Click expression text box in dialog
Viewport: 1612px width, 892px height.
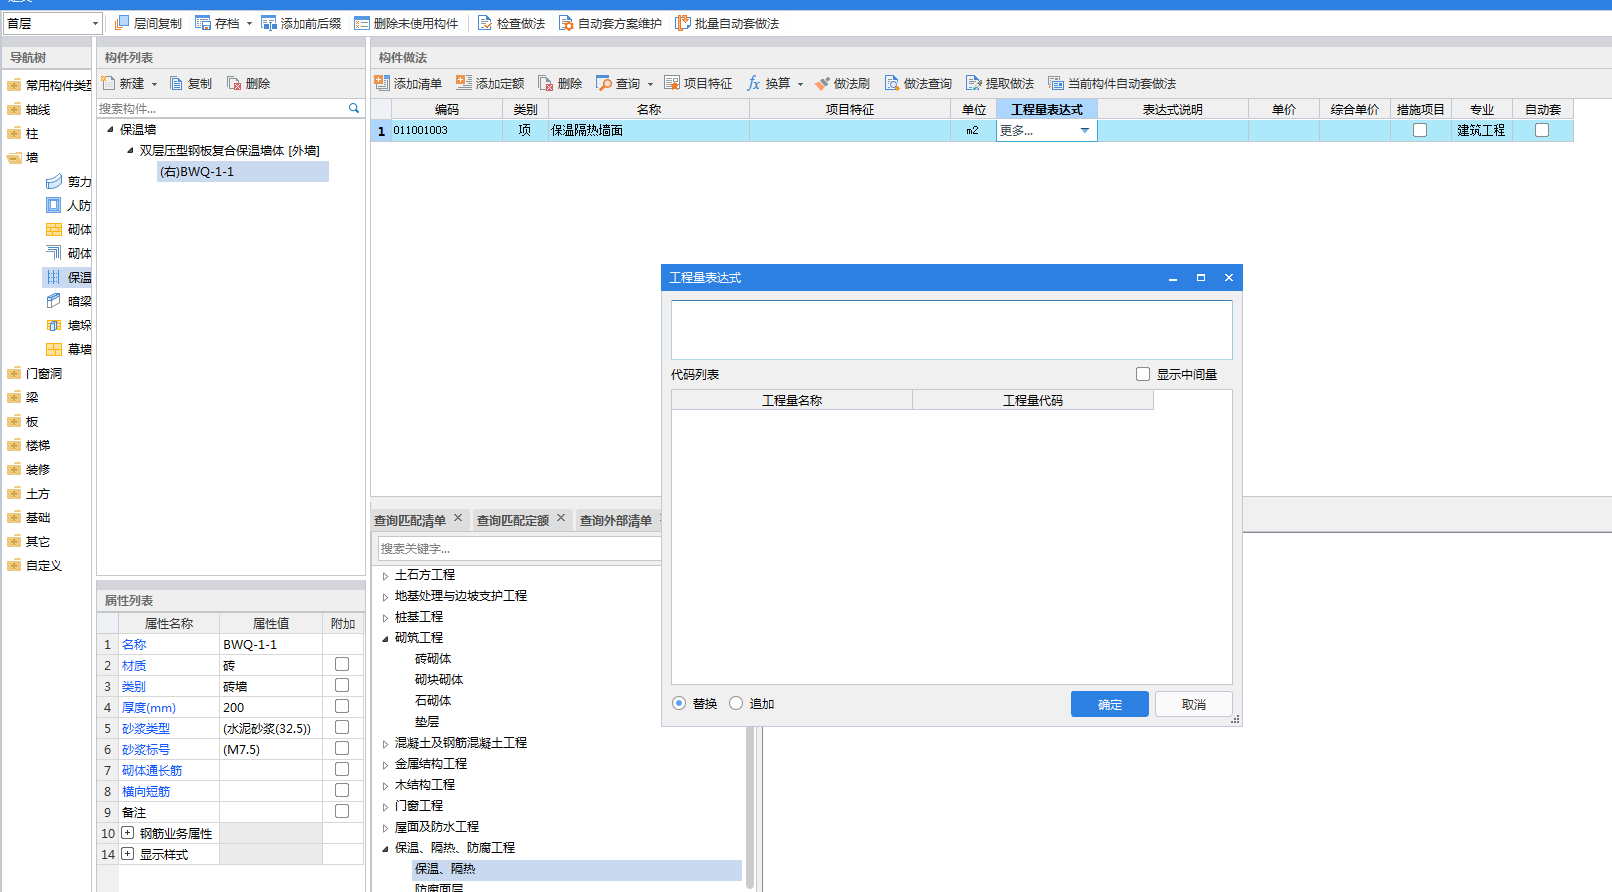click(952, 329)
